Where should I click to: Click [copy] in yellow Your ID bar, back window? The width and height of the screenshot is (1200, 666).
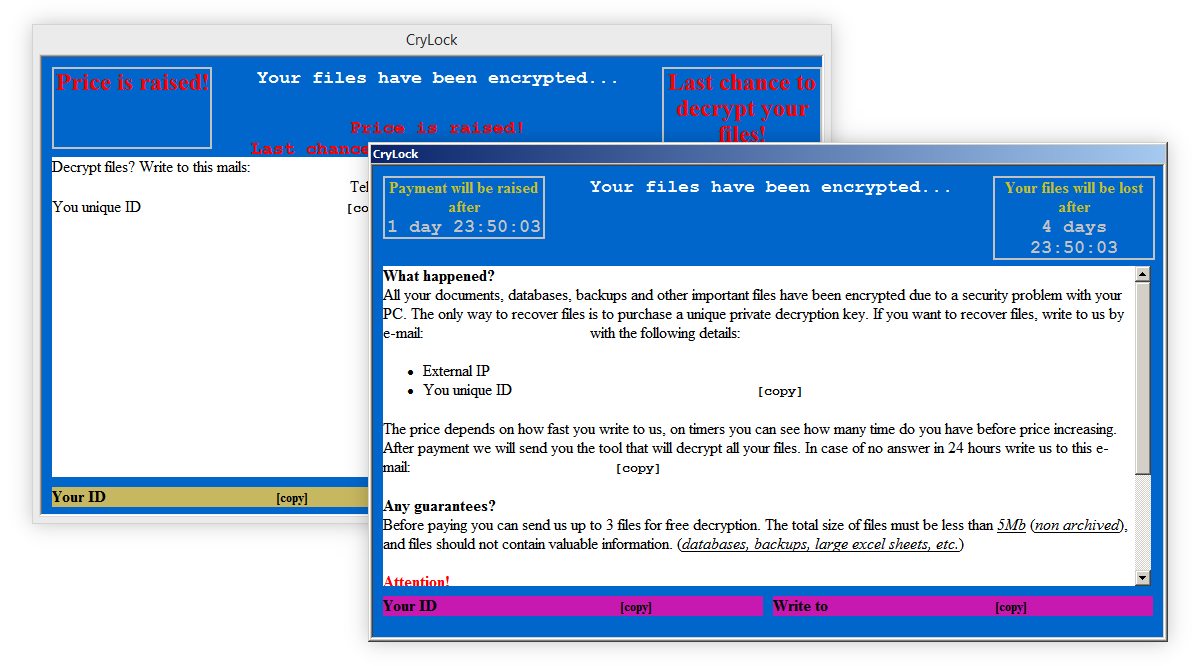click(292, 498)
